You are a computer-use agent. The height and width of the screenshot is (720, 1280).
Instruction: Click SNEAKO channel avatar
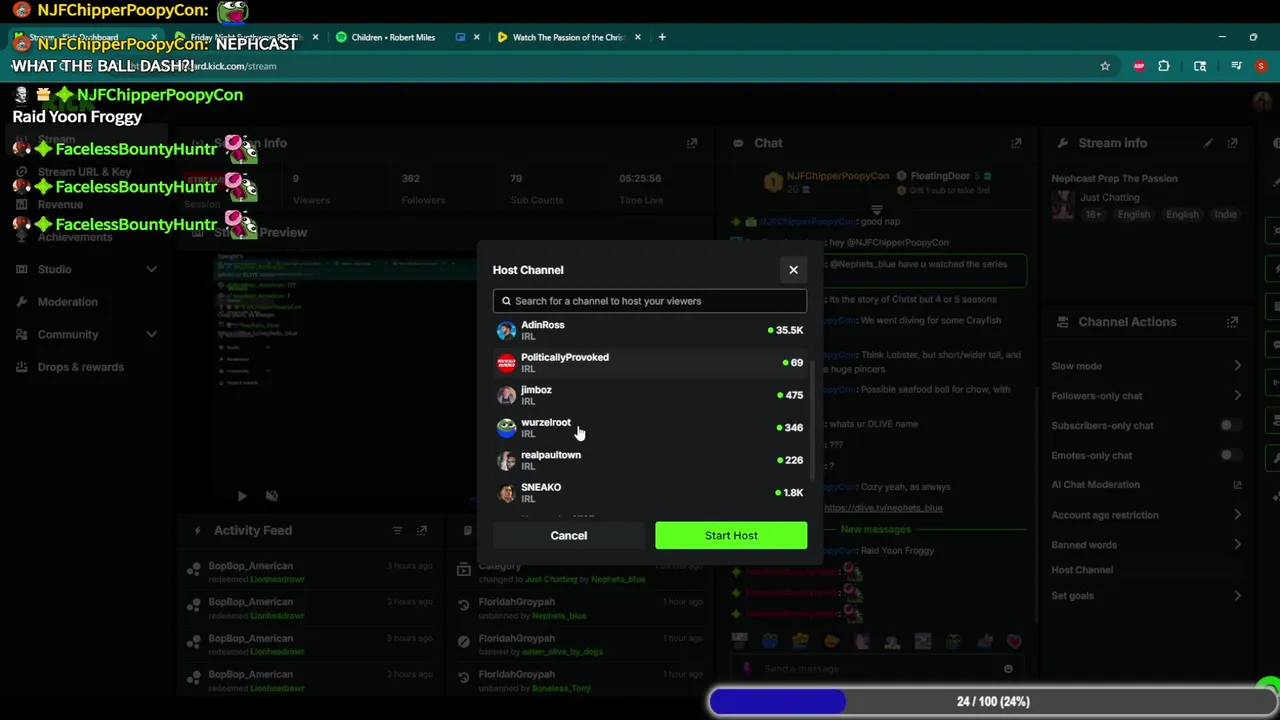point(506,493)
